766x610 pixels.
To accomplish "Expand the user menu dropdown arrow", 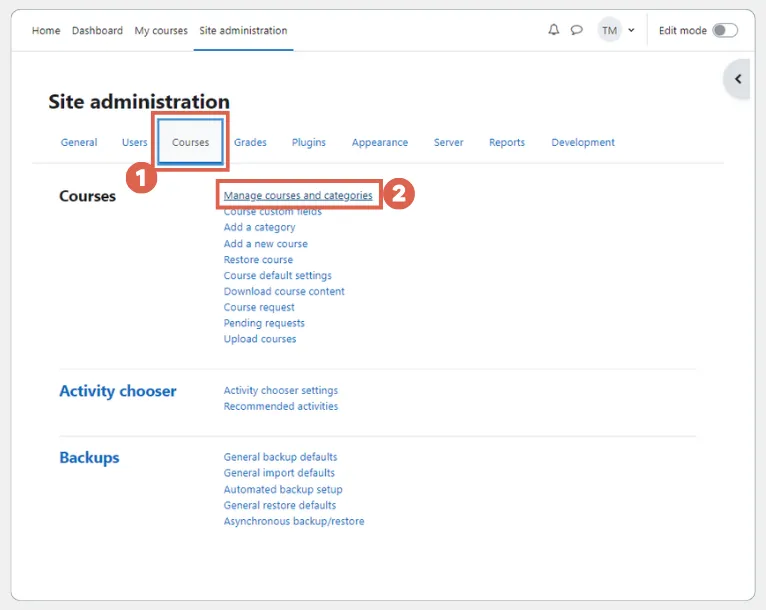I will tap(631, 30).
